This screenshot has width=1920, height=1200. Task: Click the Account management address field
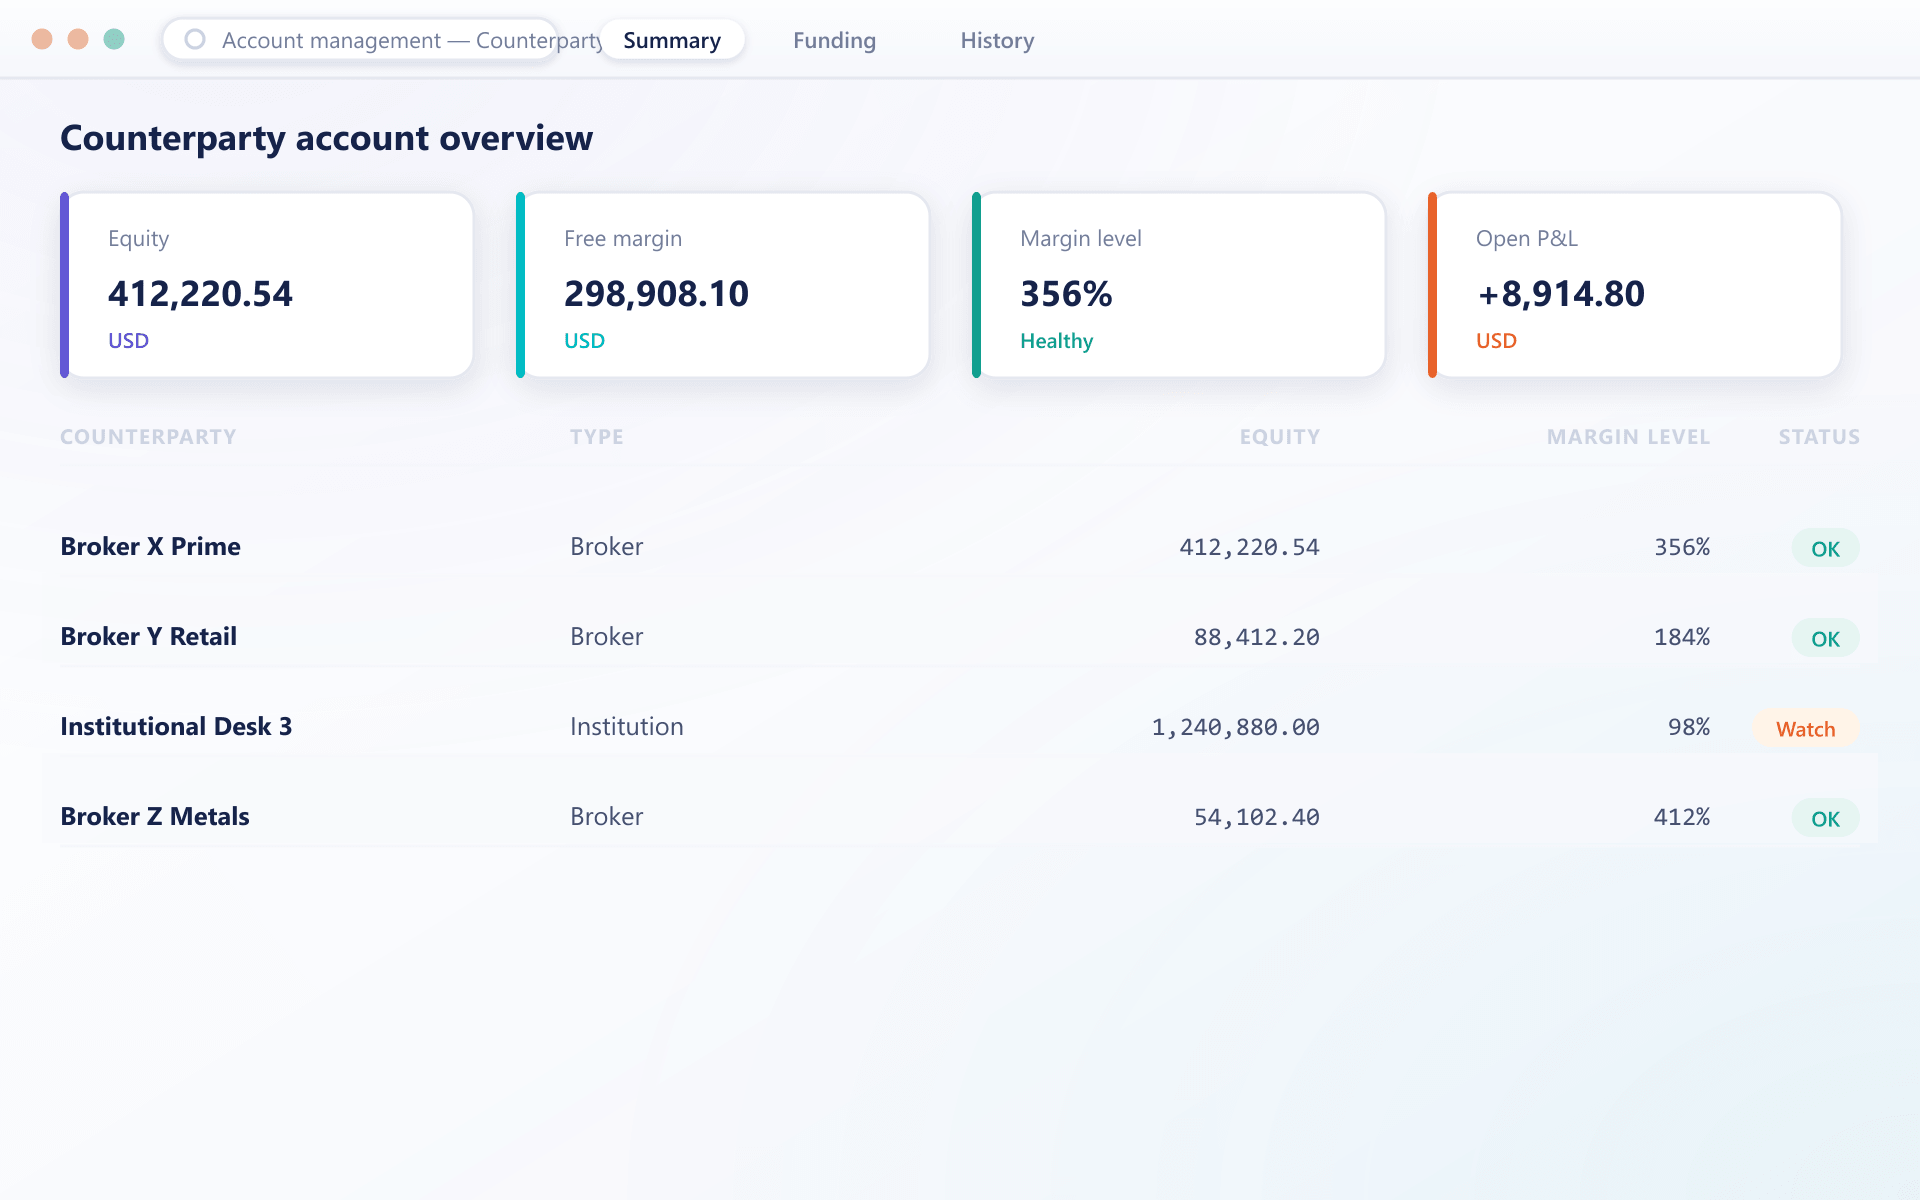(x=361, y=40)
